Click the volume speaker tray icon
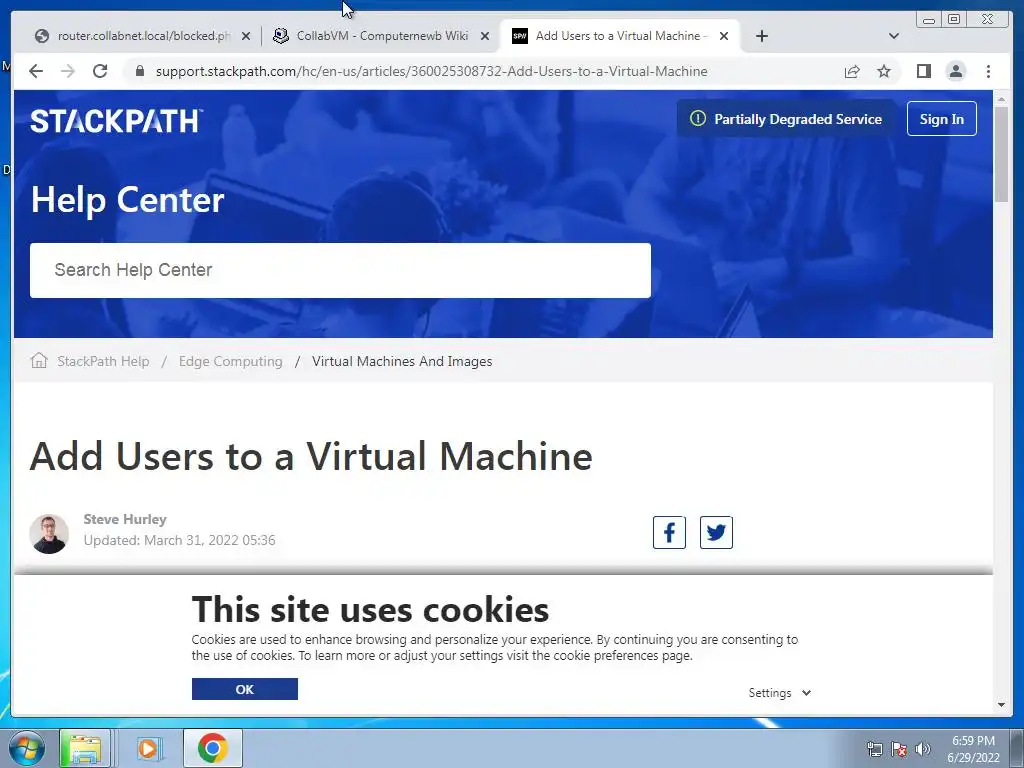This screenshot has height=768, width=1024. [922, 749]
